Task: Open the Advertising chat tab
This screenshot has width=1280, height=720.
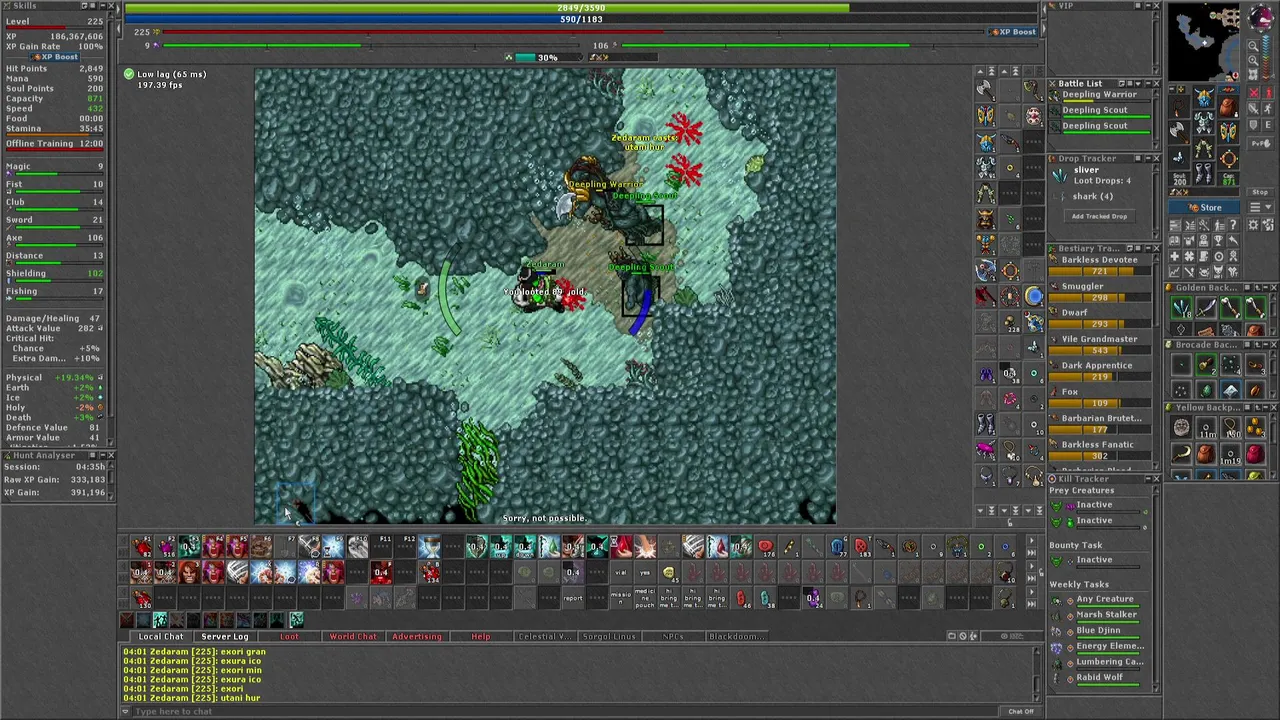Action: 417,636
